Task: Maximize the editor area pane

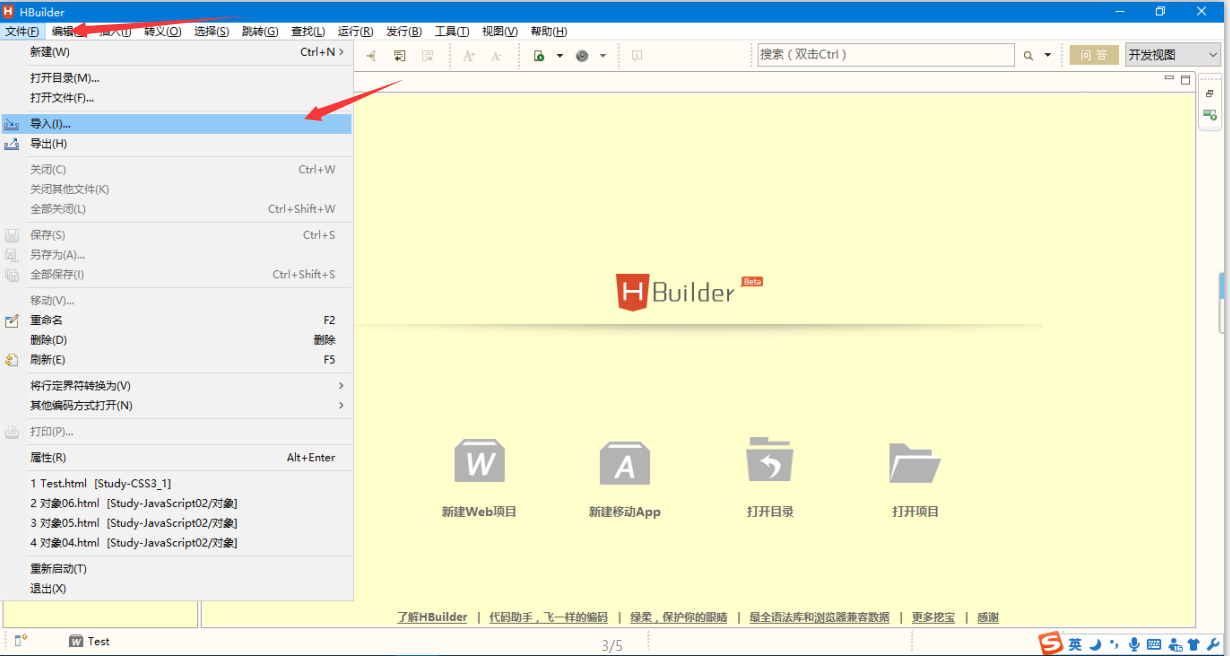Action: coord(1186,79)
